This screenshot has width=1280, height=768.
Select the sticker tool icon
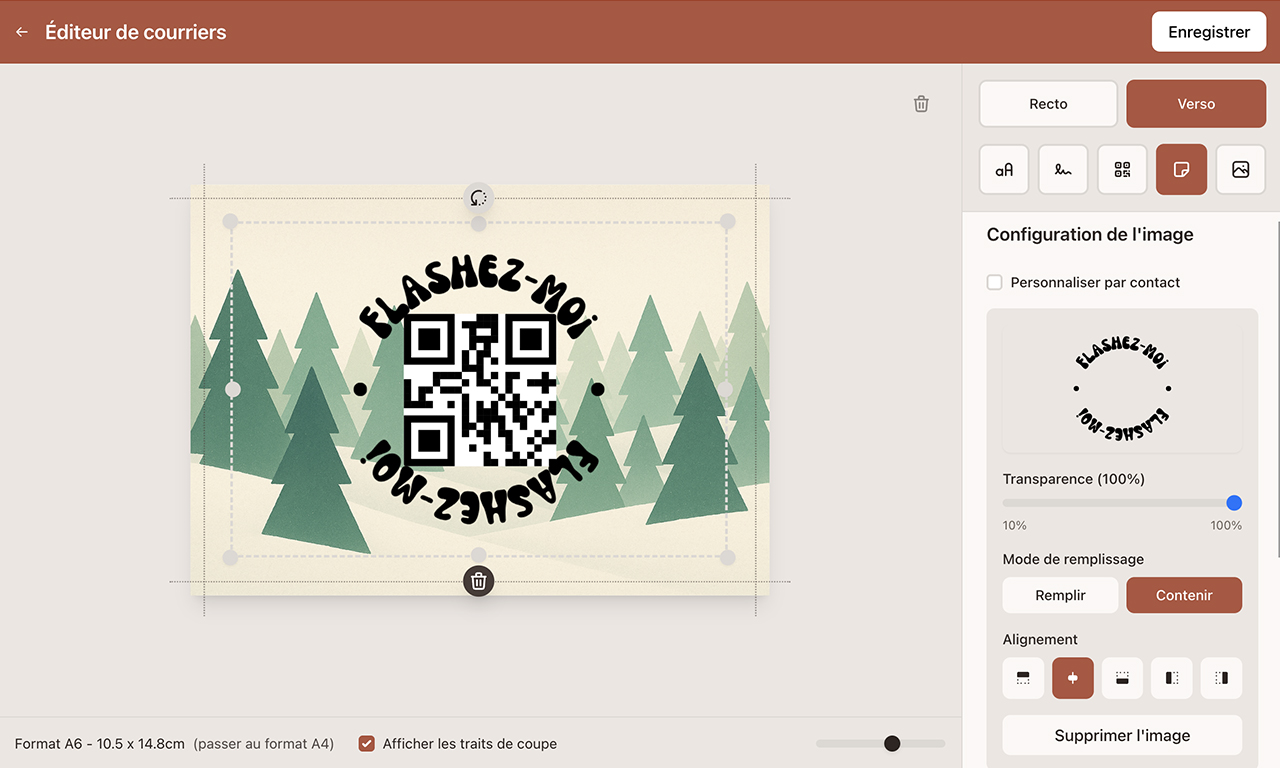(x=1181, y=170)
